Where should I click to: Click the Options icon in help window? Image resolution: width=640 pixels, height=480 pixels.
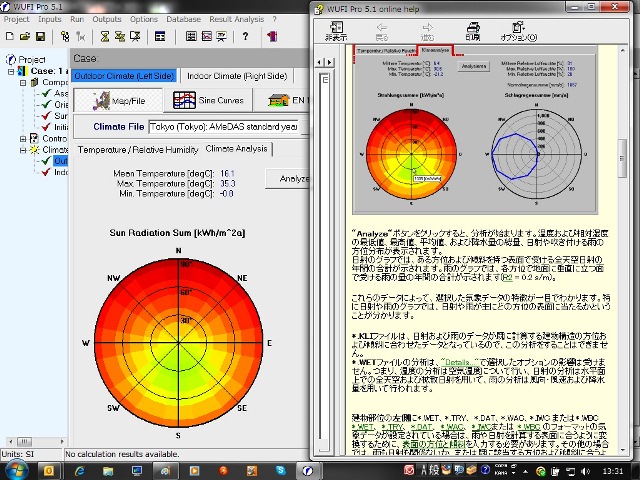pyautogui.click(x=518, y=31)
